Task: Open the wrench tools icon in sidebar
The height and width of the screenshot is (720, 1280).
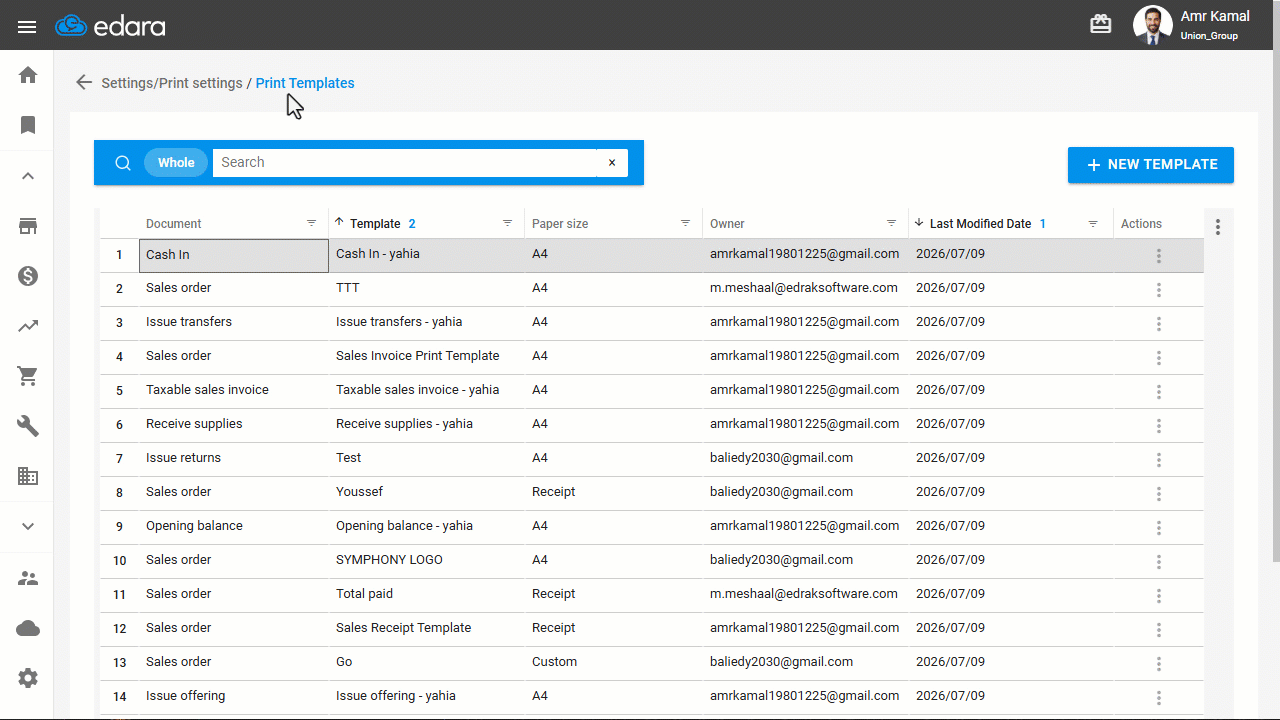Action: point(28,426)
